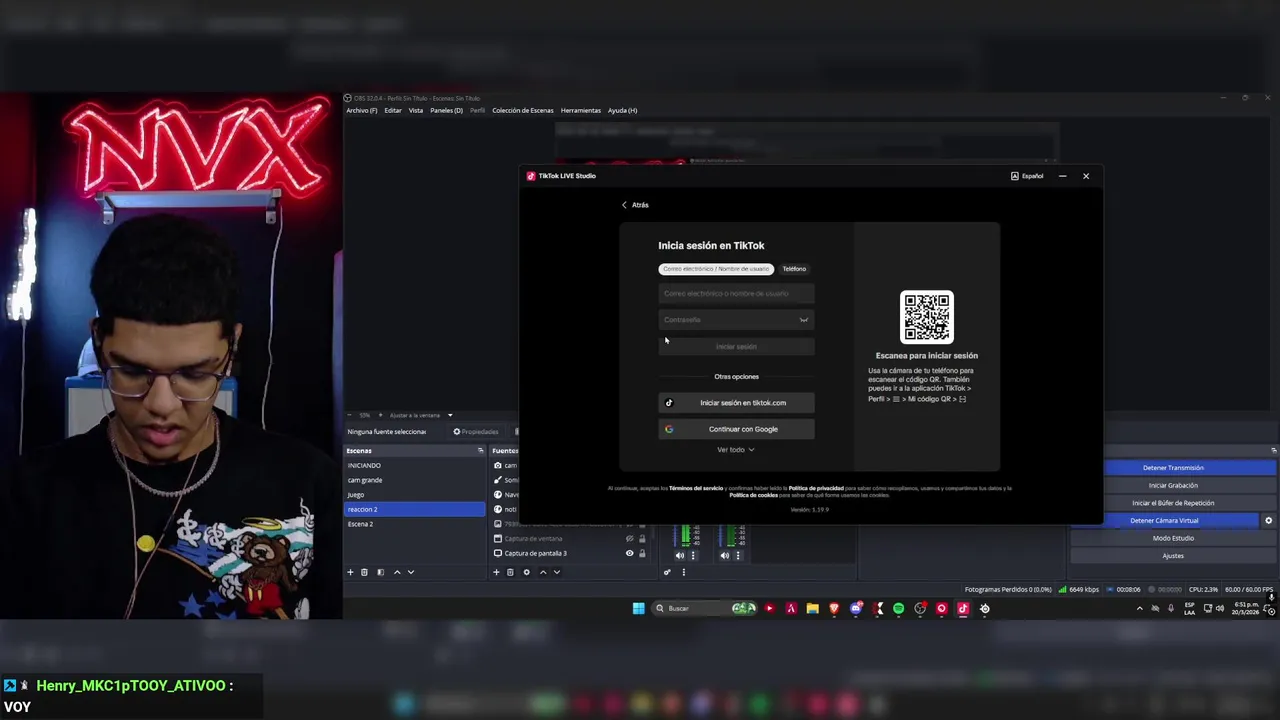Remove source with trash icon in Fuentes

click(x=510, y=572)
